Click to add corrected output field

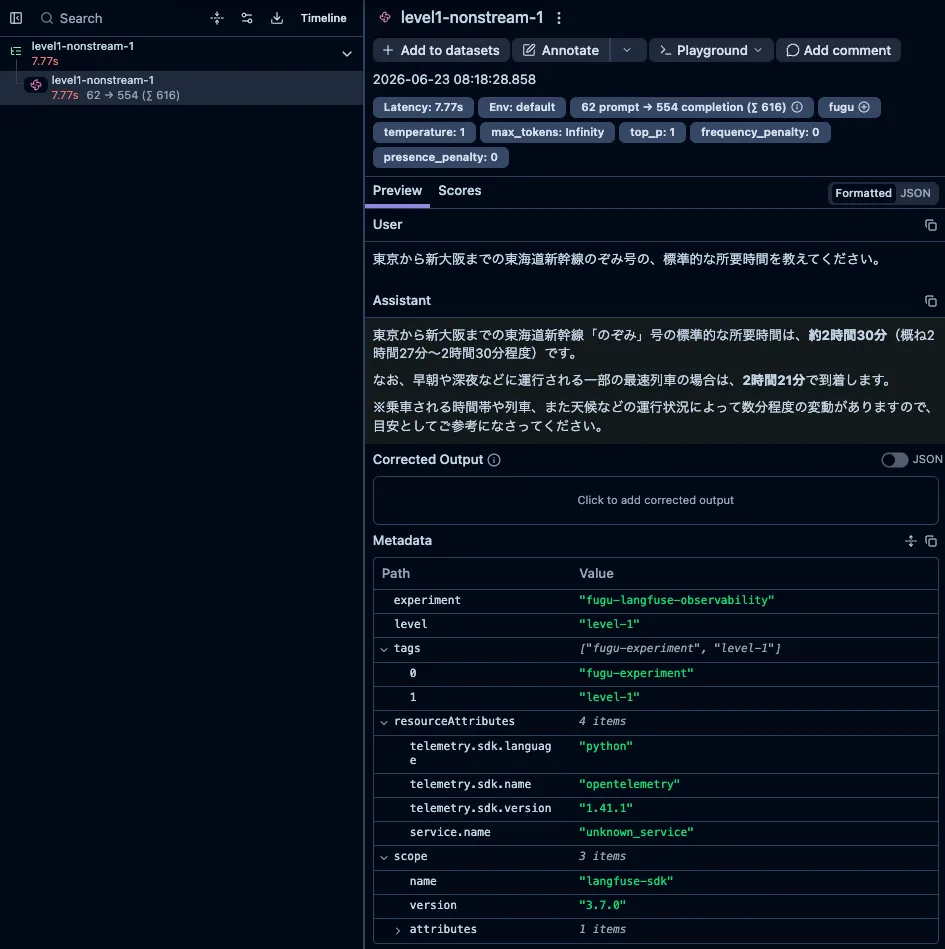point(656,501)
